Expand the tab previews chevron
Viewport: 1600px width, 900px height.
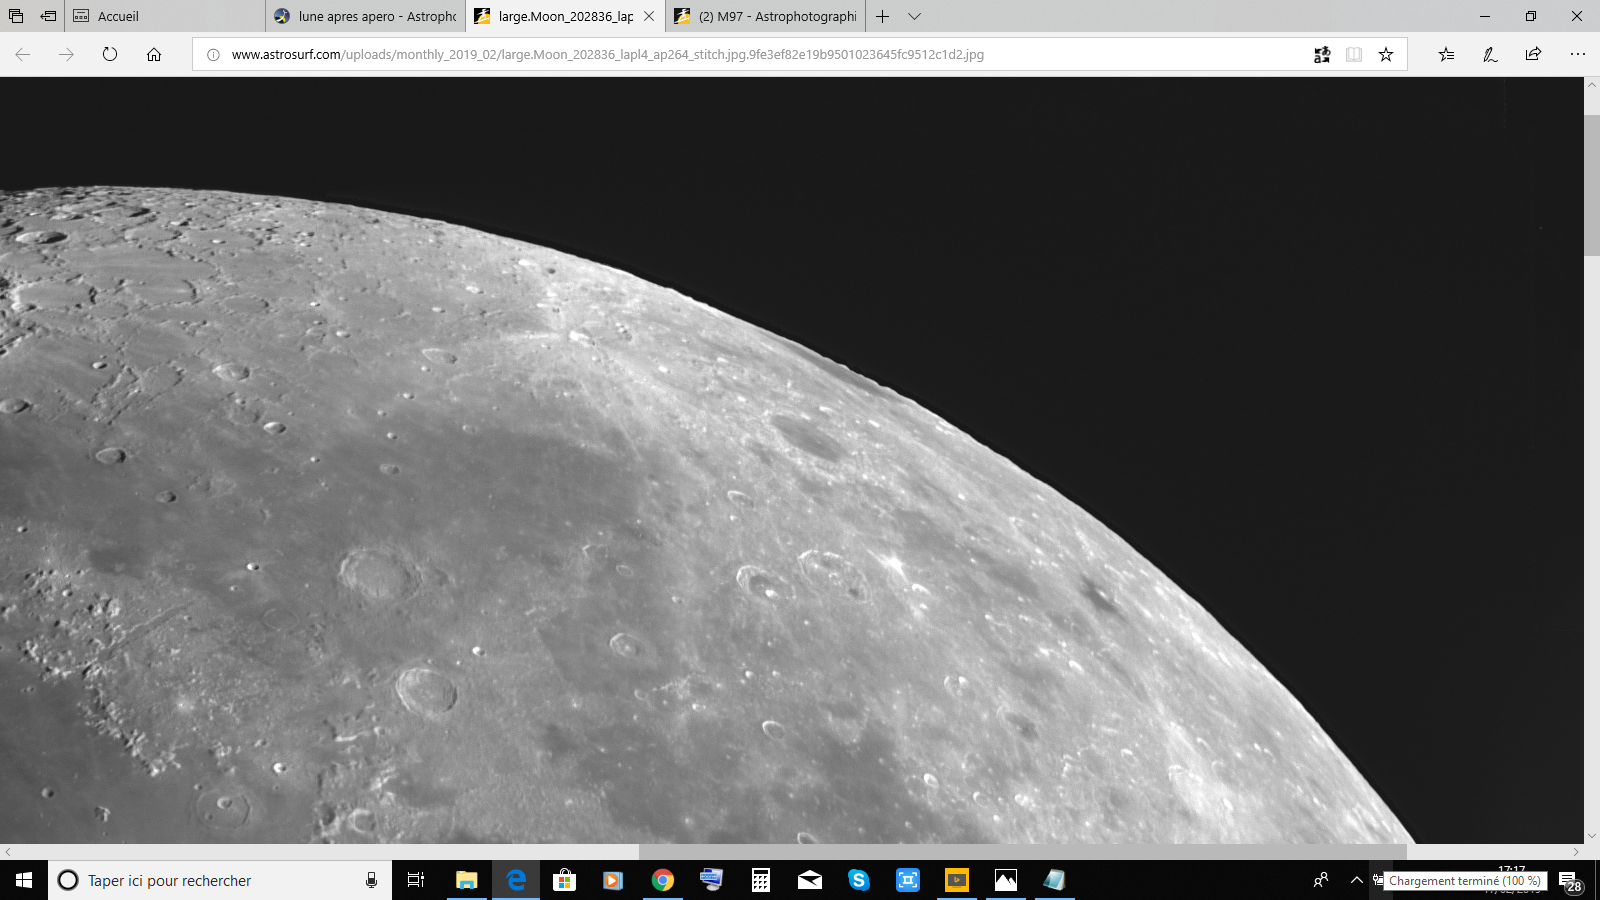914,16
